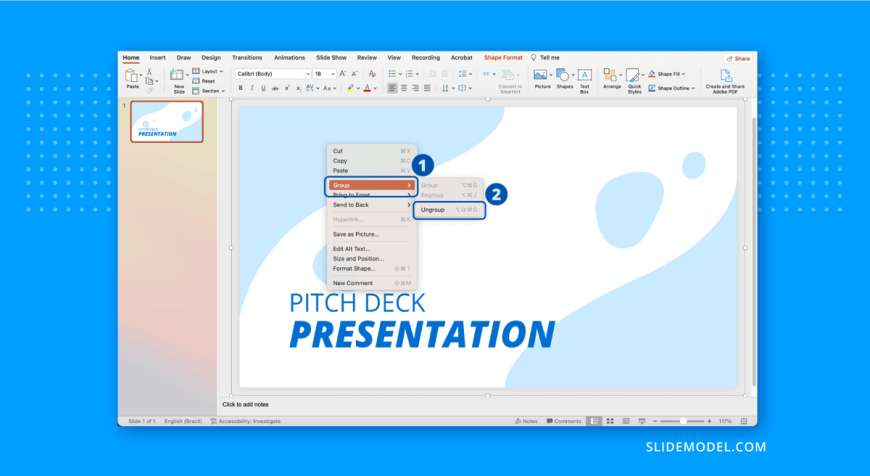Expand the Layout dropdown
This screenshot has width=870, height=476.
208,72
